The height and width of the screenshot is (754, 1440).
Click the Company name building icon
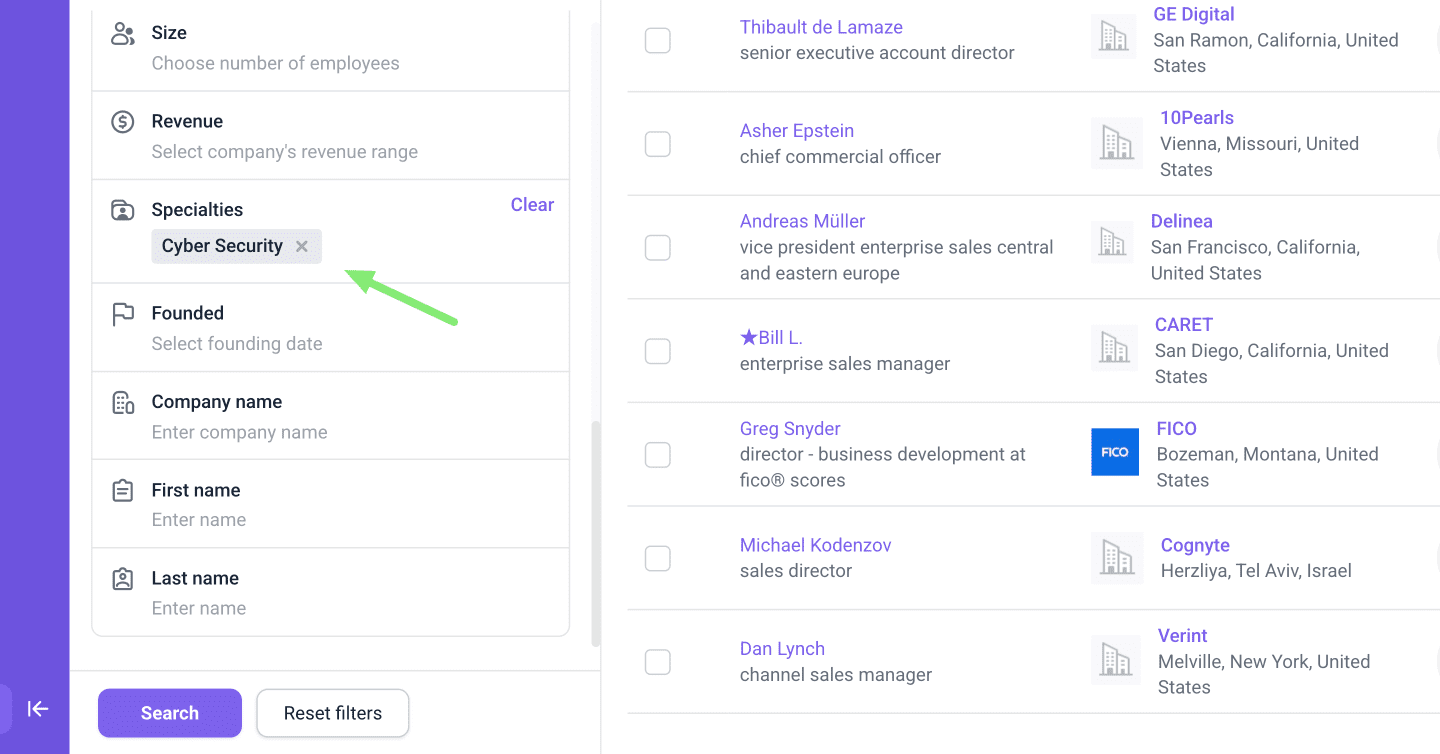(123, 402)
